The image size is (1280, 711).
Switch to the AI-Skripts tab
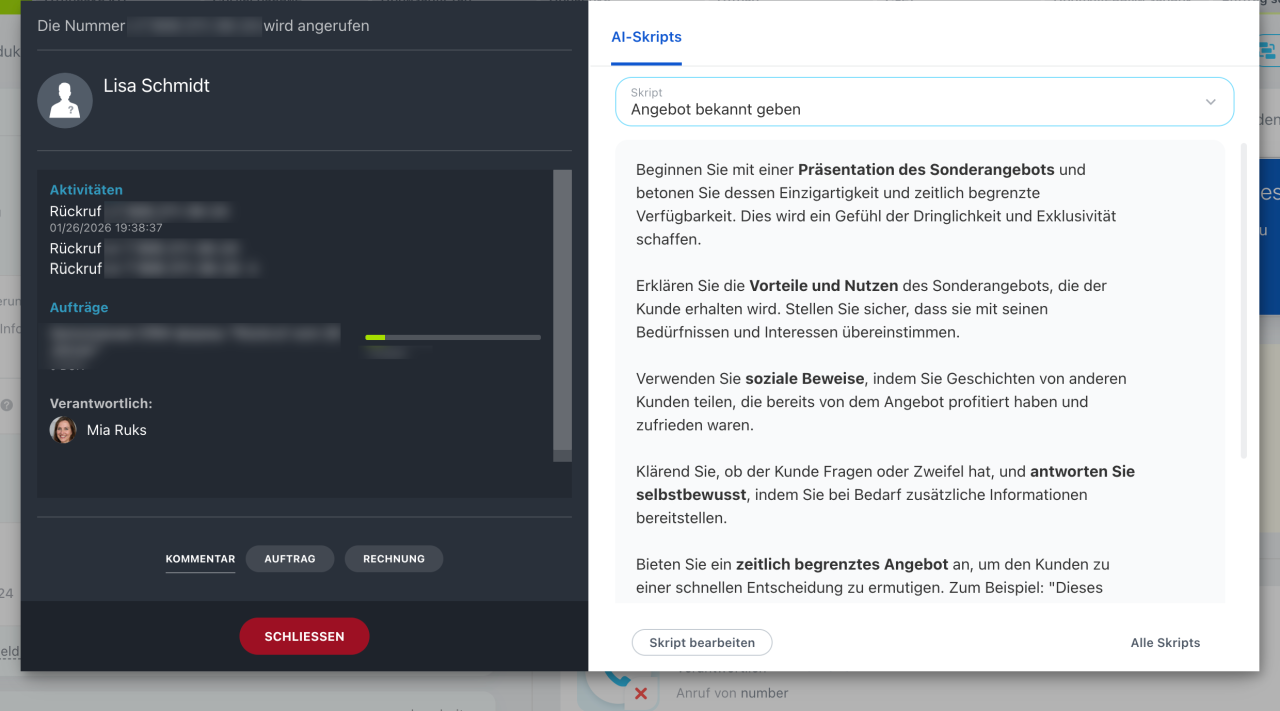coord(646,37)
